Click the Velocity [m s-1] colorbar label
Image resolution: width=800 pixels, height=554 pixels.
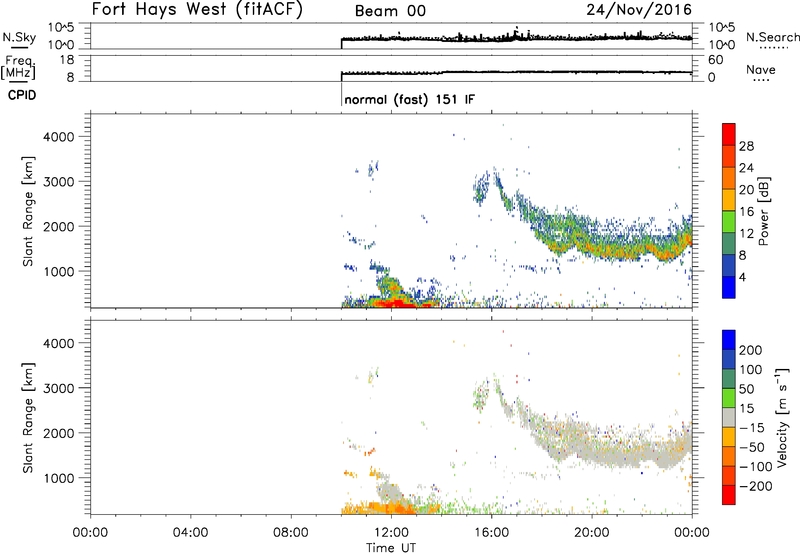[x=782, y=417]
